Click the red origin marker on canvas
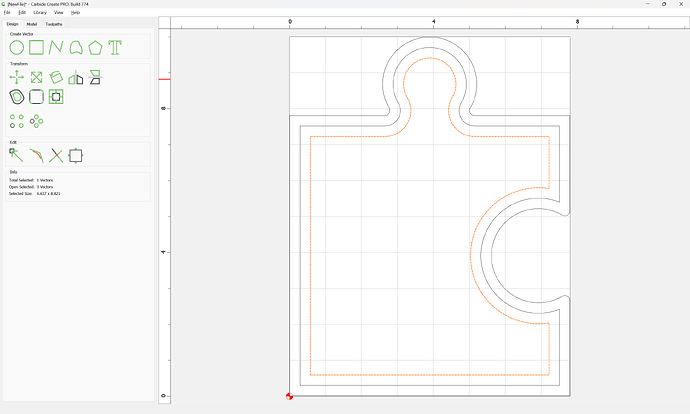 point(290,396)
